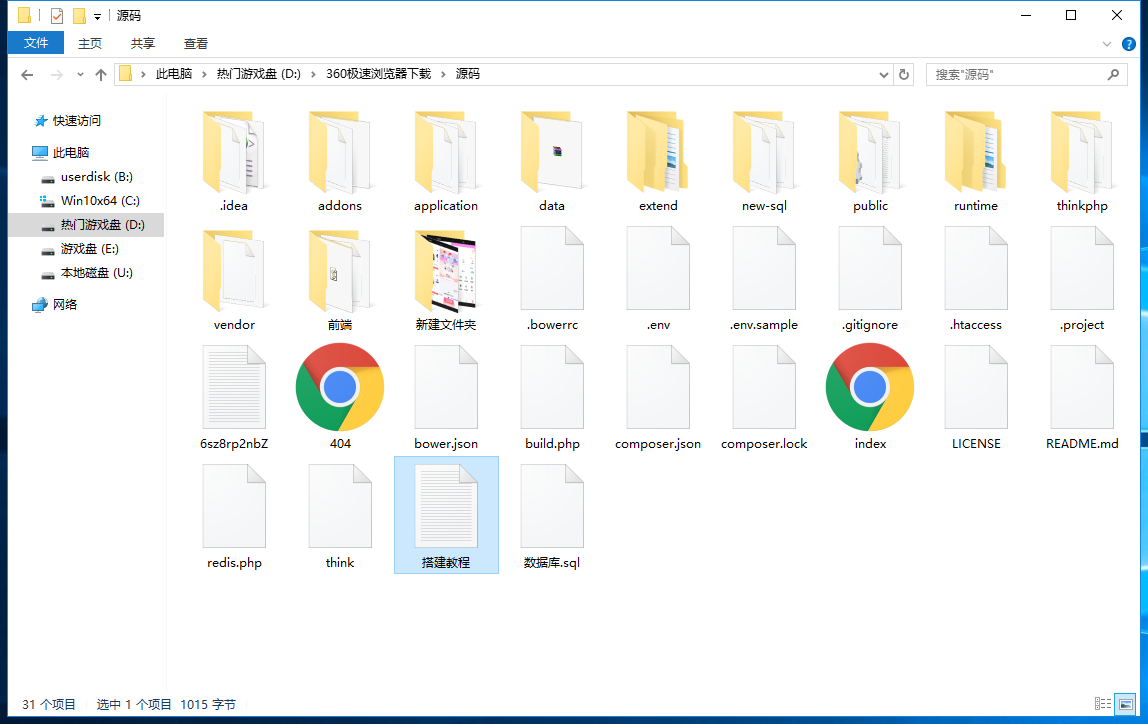Select the thinkphp folder icon
This screenshot has width=1148, height=724.
coord(1082,152)
